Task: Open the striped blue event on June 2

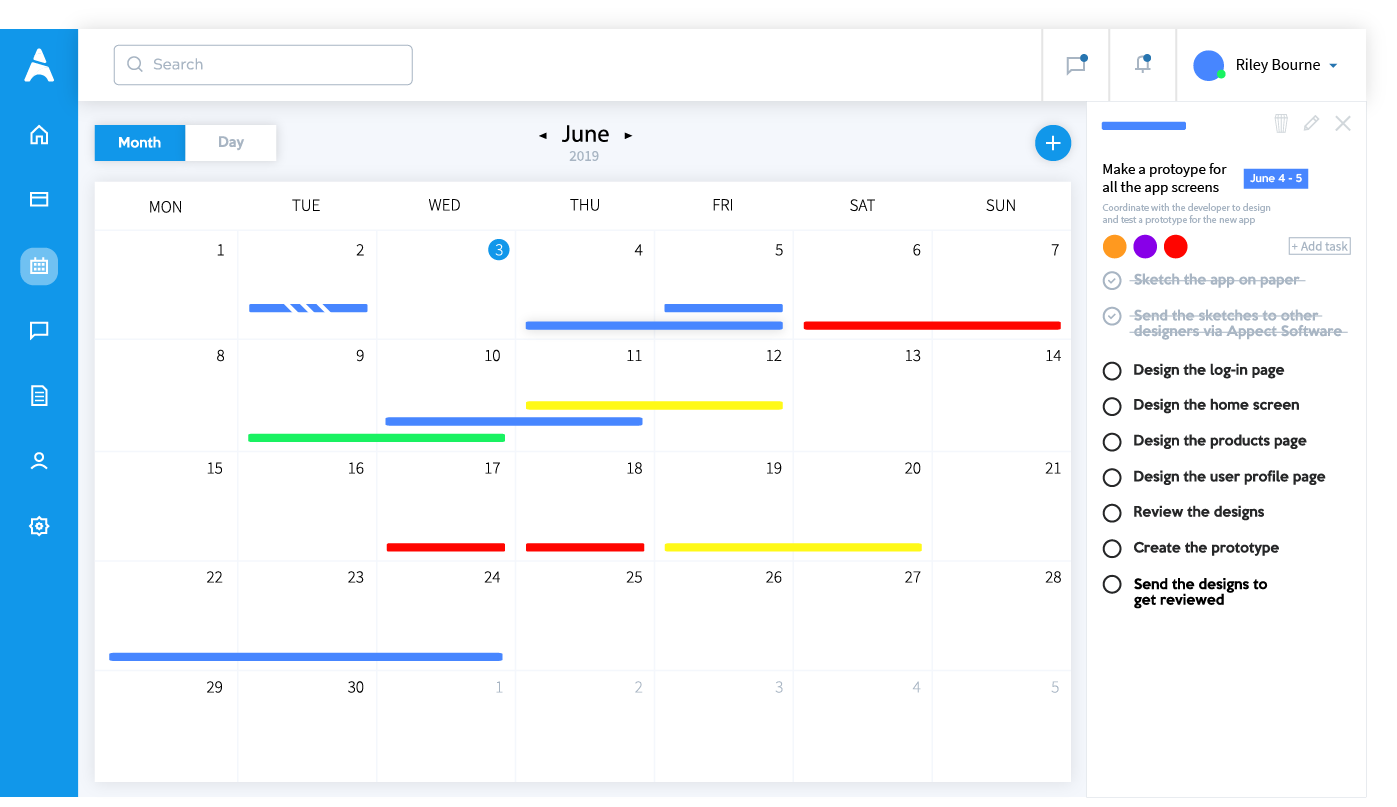Action: coord(308,308)
